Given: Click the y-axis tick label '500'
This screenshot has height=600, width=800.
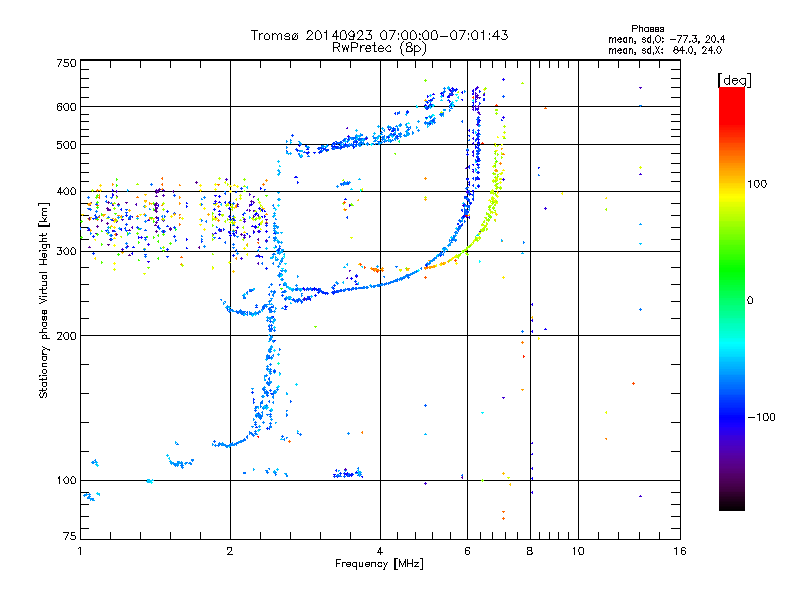Looking at the screenshot, I should (67, 145).
